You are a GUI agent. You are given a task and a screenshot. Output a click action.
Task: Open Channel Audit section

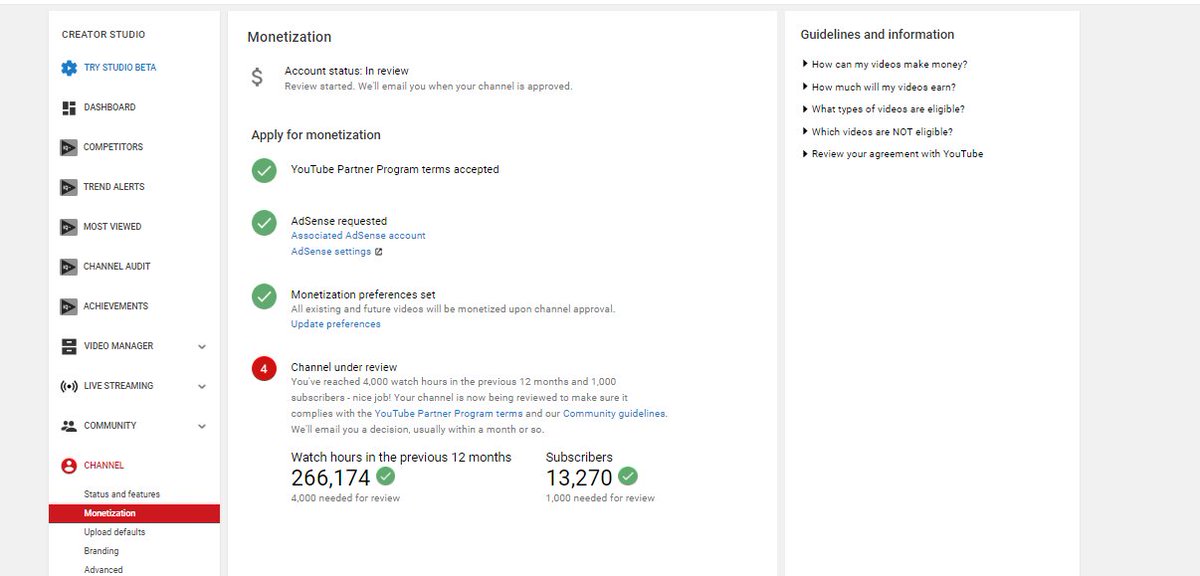coord(116,267)
